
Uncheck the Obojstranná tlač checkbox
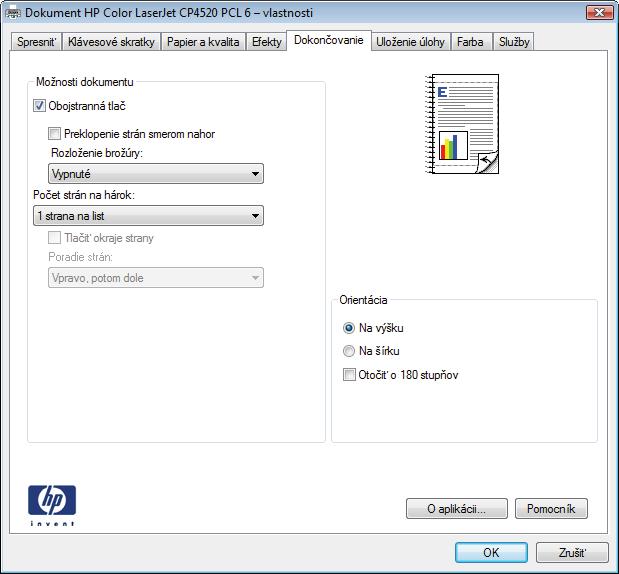point(39,106)
